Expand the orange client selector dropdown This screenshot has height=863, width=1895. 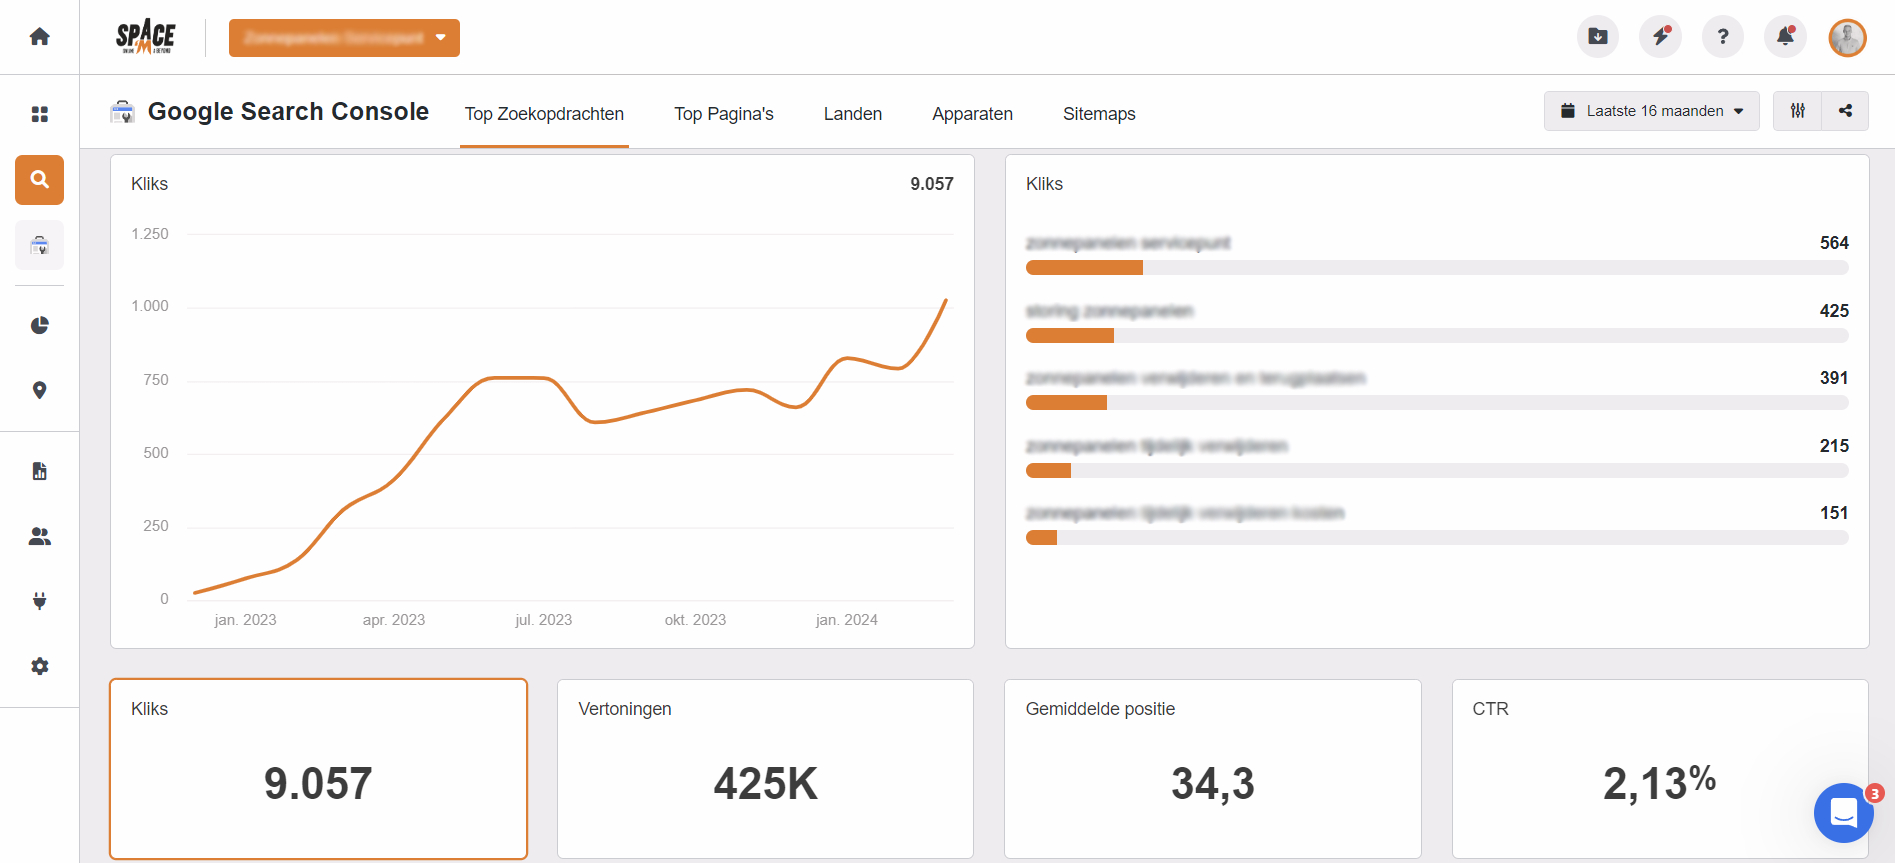click(x=344, y=38)
